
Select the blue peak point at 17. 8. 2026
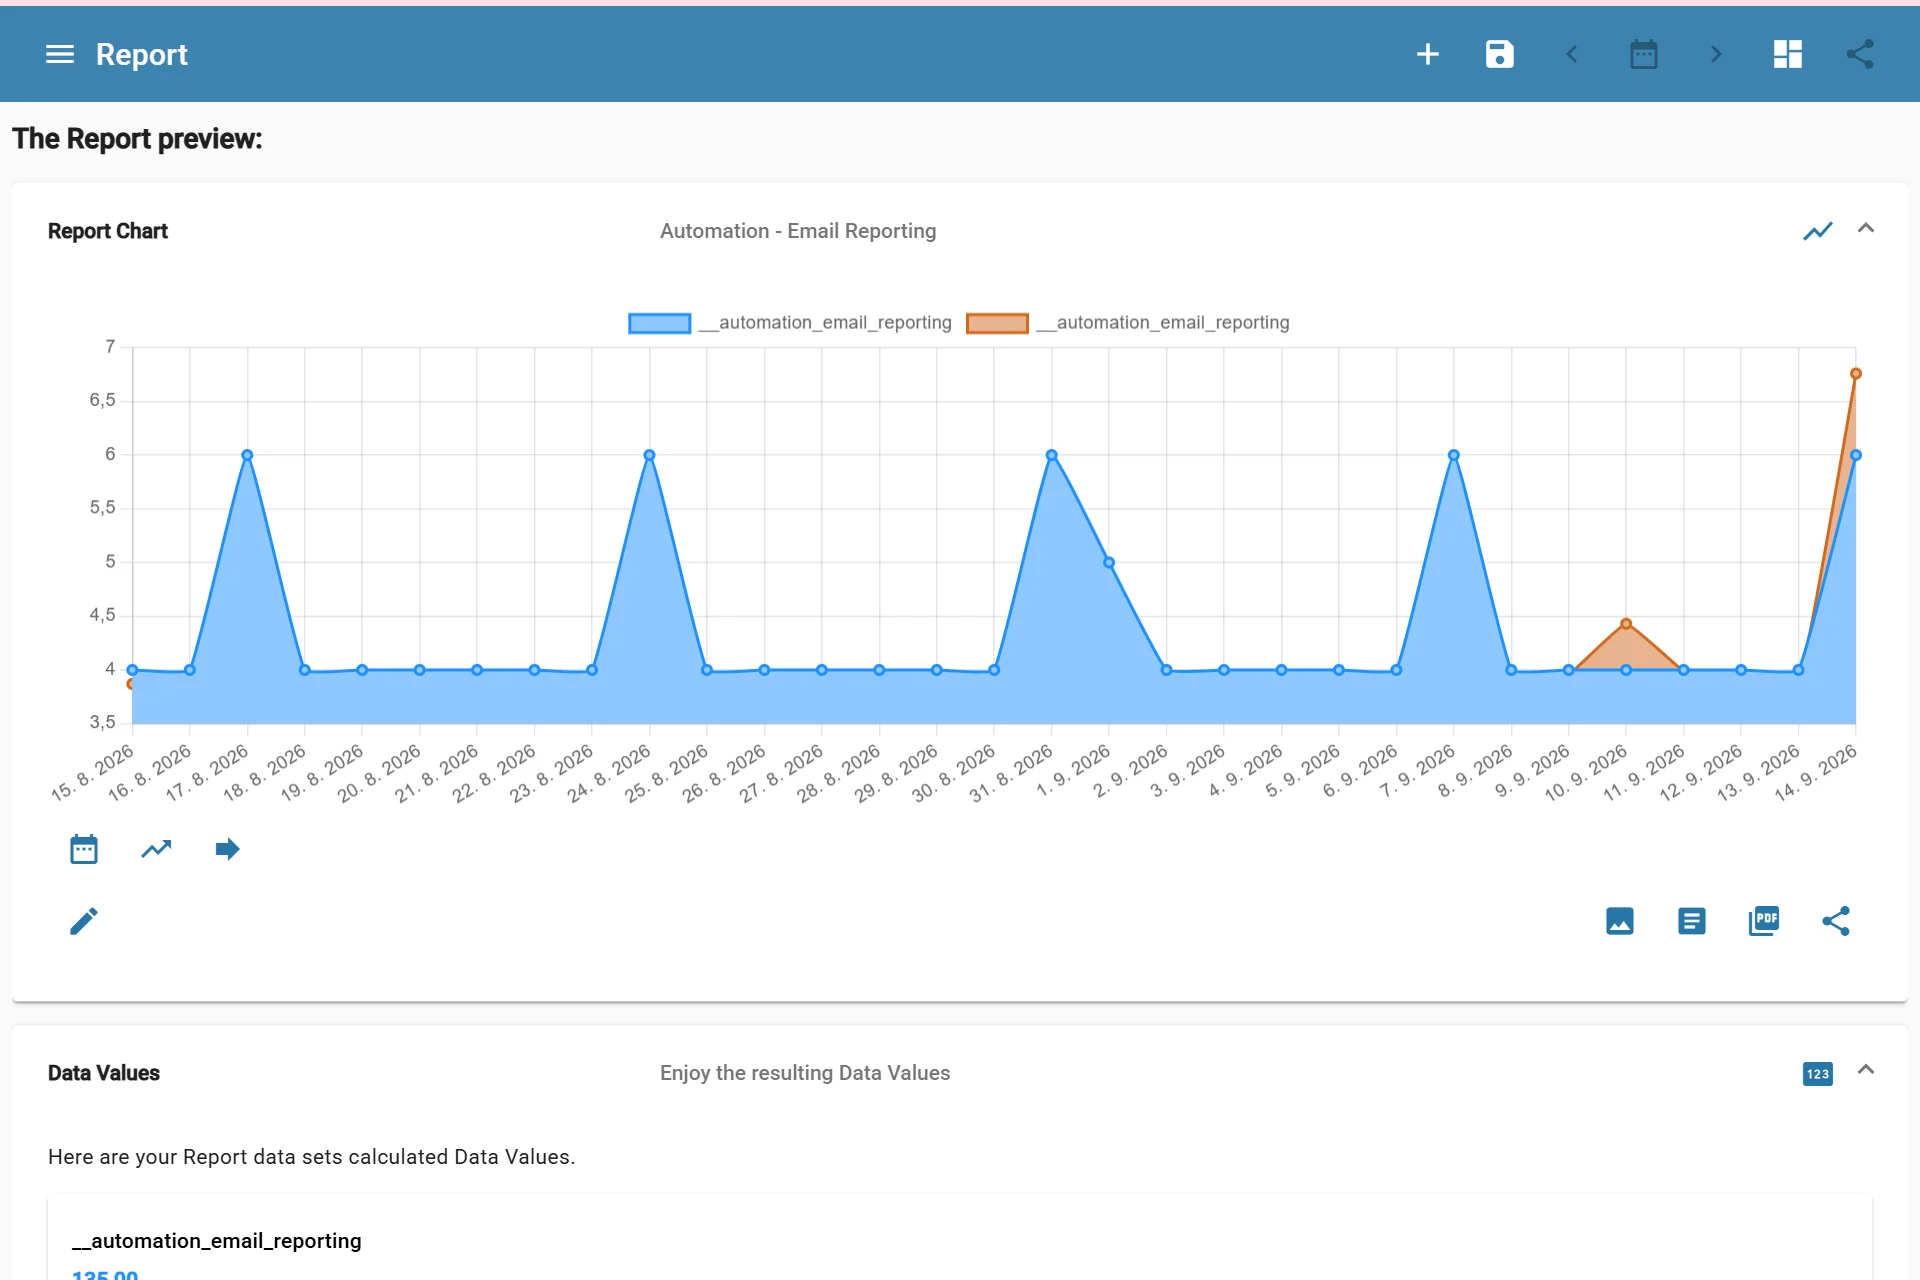[247, 455]
